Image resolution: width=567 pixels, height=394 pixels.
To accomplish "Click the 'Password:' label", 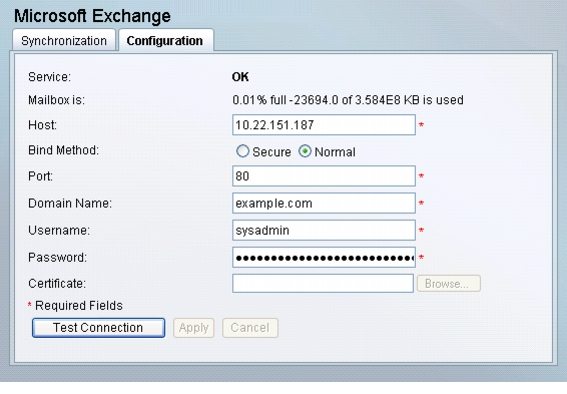I will (57, 258).
